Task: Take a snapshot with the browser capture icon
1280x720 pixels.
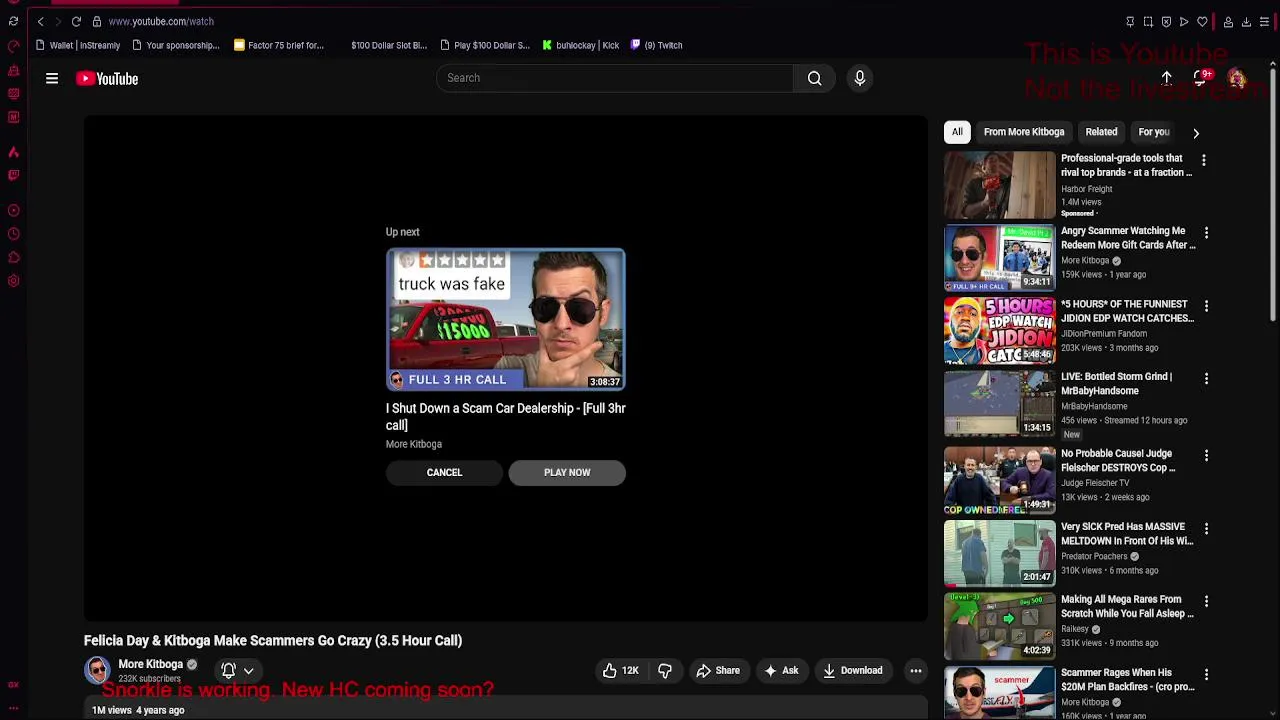Action: [x=1148, y=21]
